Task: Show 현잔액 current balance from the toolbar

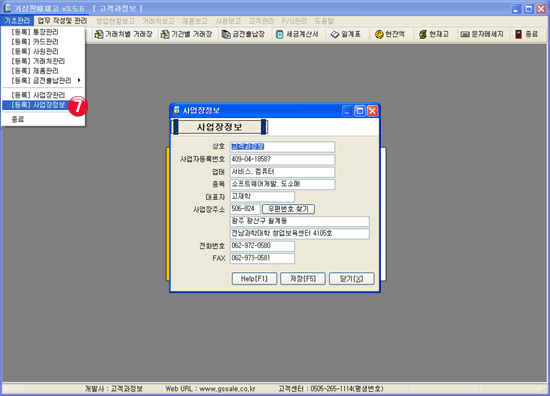Action: [390, 34]
